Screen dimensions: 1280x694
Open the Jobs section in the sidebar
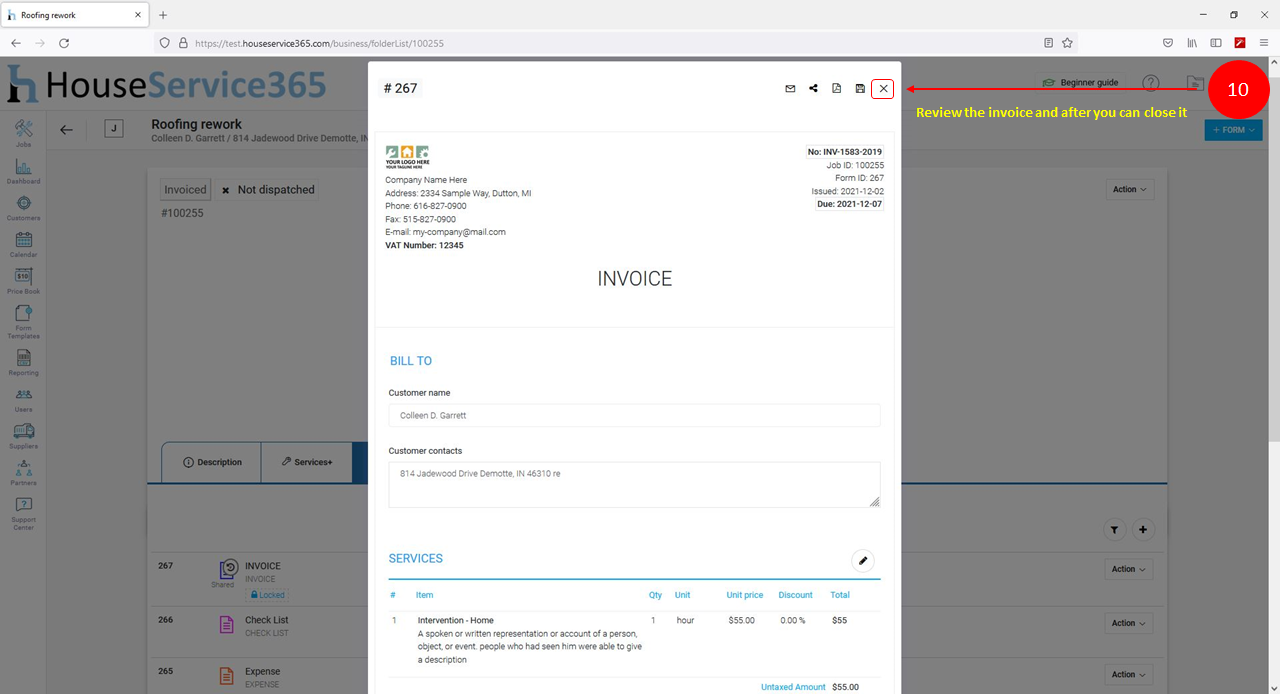point(24,133)
